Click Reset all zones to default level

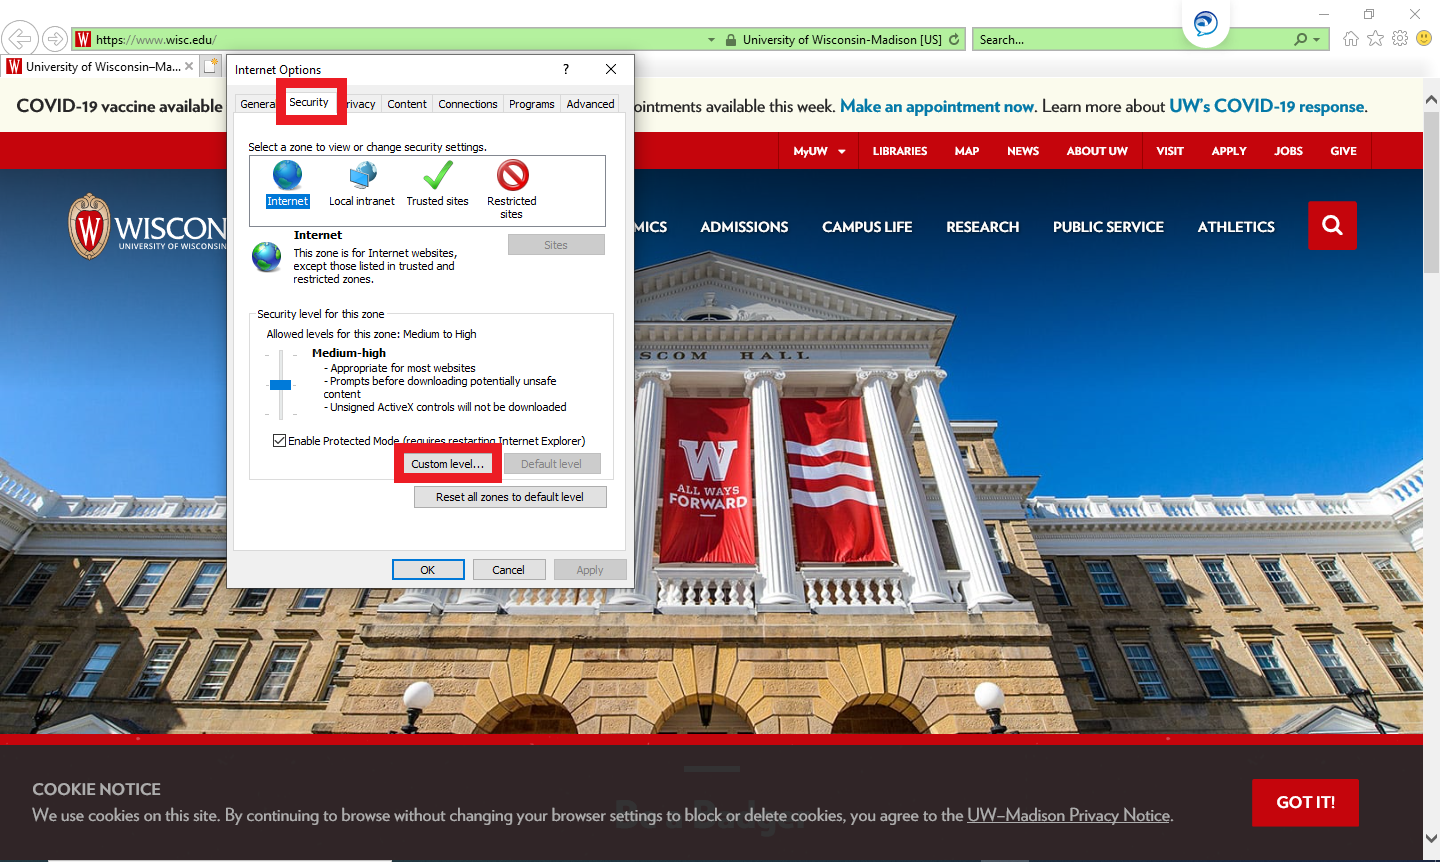[510, 497]
